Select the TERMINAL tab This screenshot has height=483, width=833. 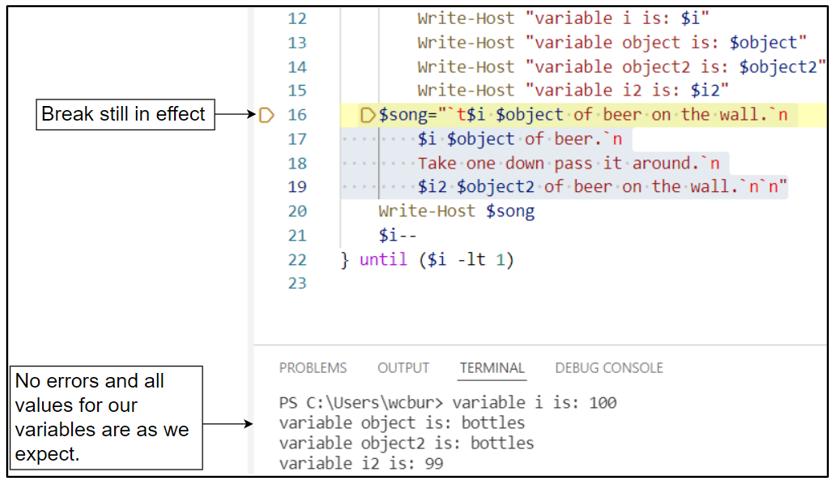point(492,368)
